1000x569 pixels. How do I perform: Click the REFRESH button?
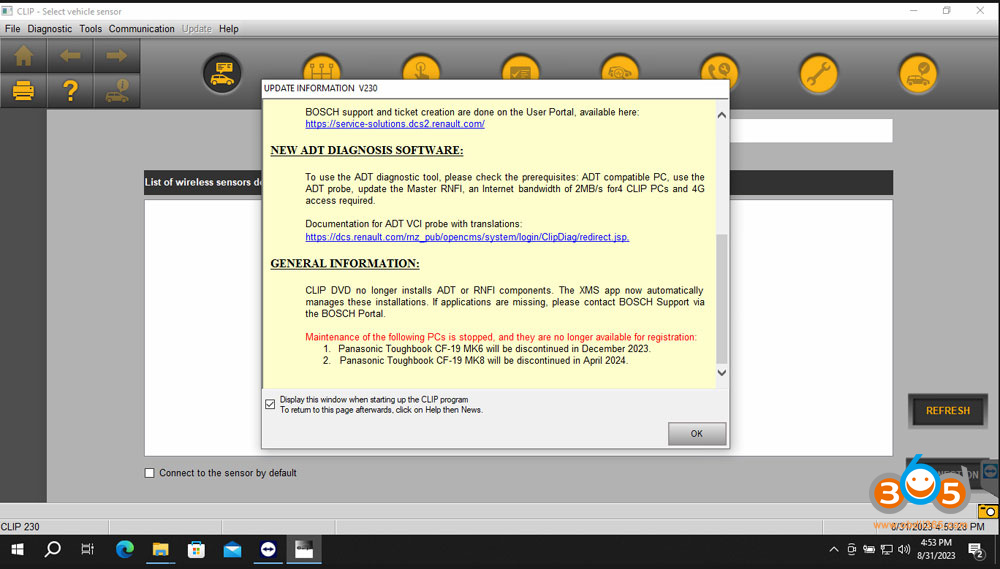(948, 411)
